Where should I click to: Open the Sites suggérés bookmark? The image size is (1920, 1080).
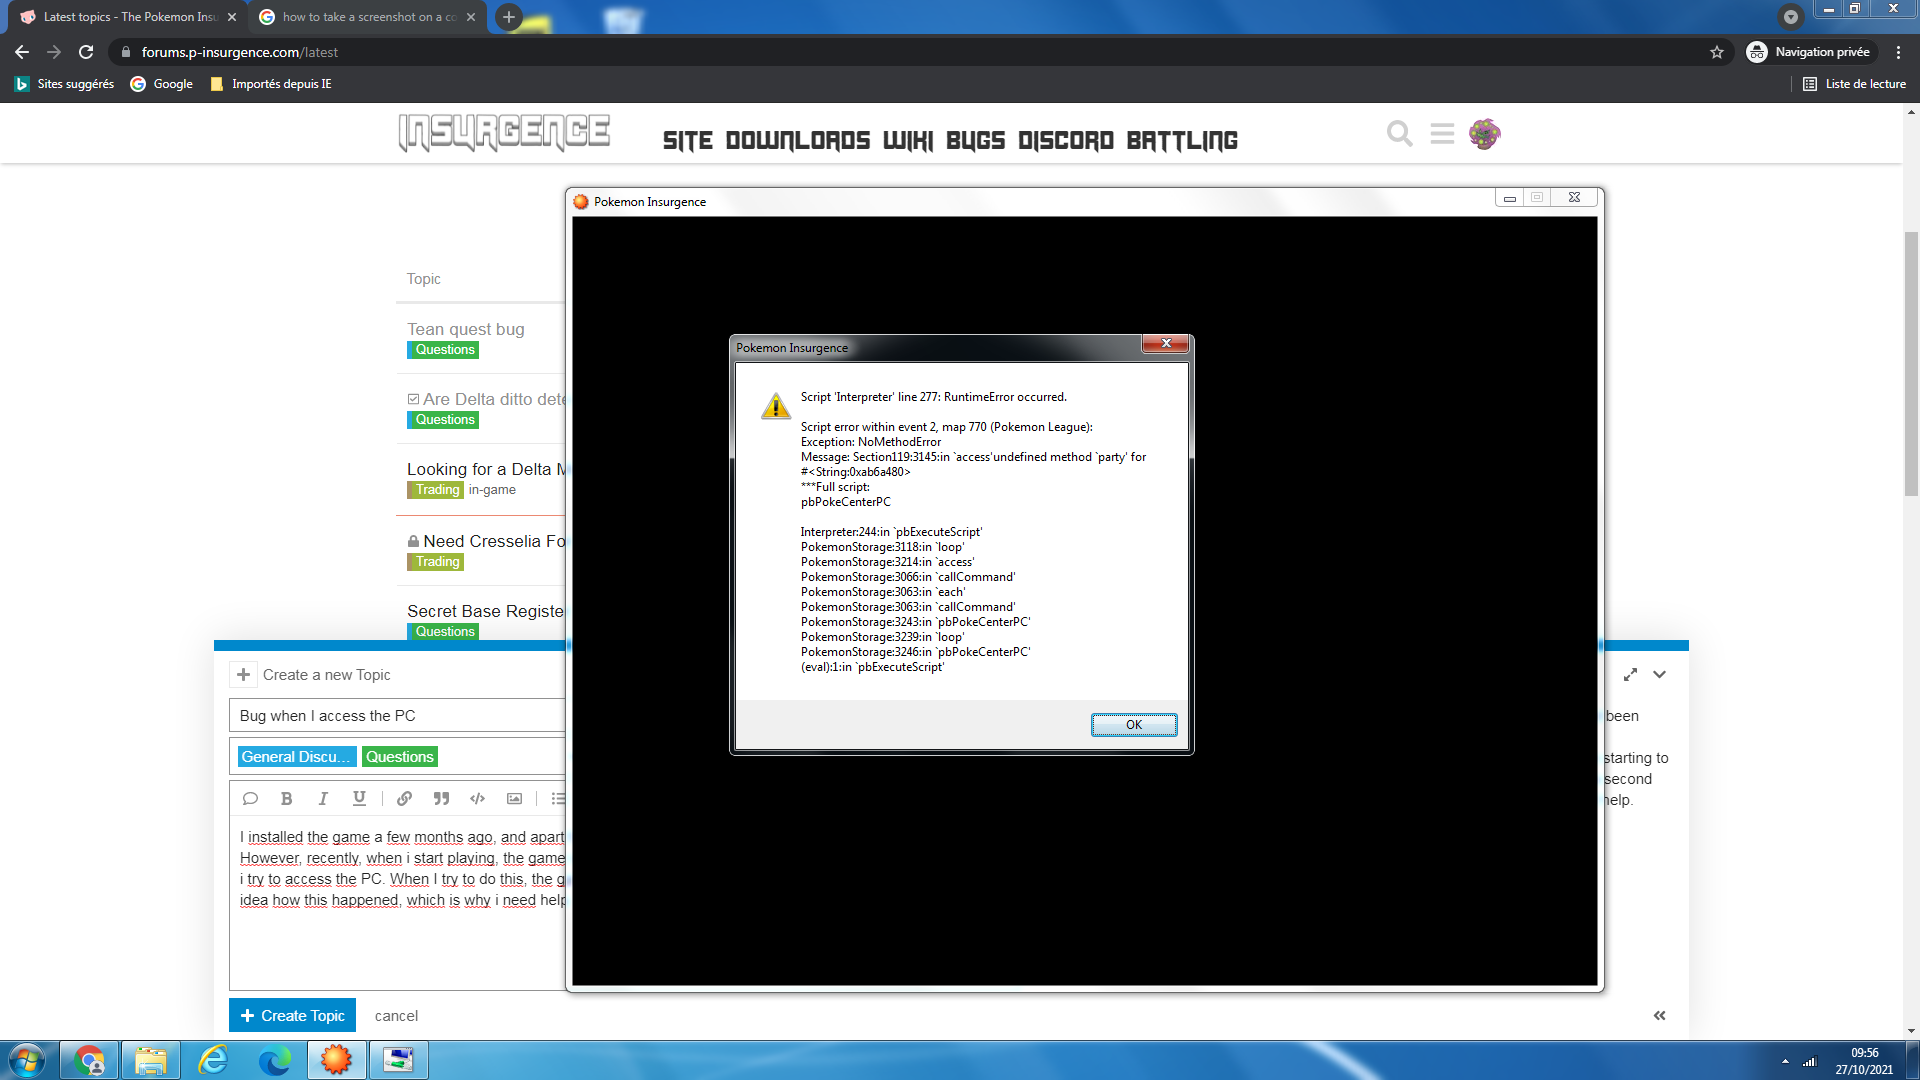(x=65, y=84)
